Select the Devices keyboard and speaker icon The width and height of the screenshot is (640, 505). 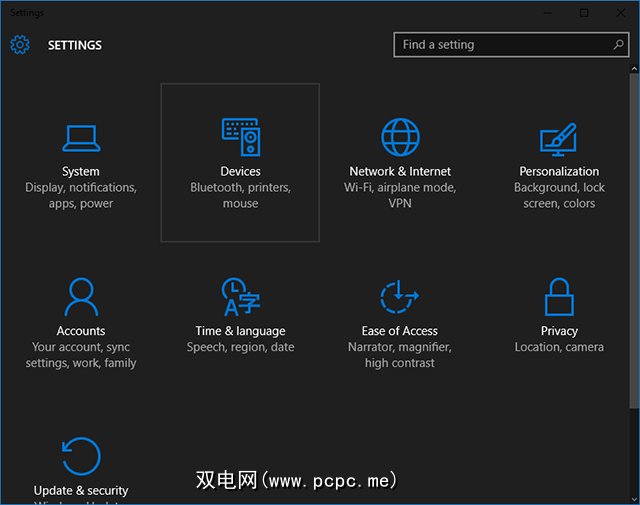[x=240, y=137]
